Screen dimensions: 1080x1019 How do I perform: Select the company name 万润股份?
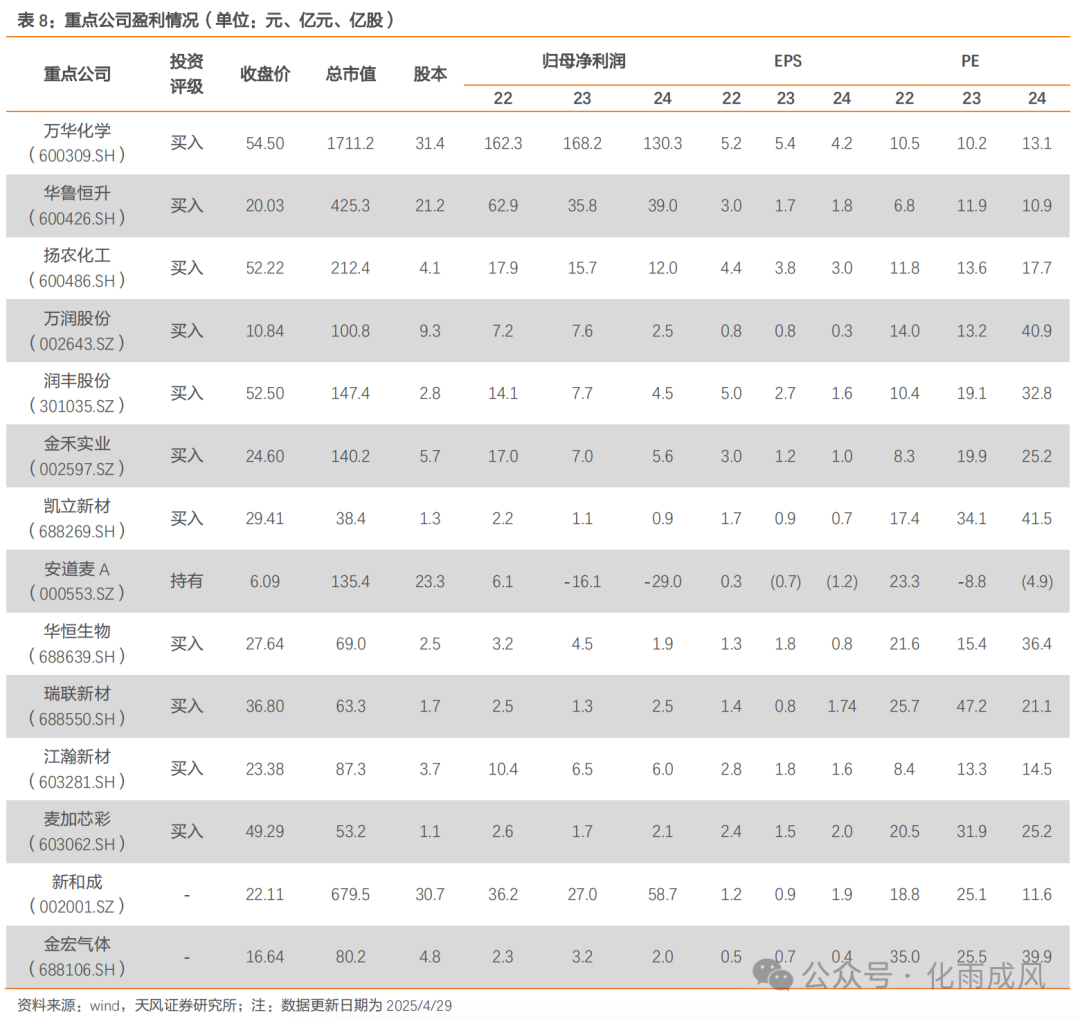coord(77,318)
